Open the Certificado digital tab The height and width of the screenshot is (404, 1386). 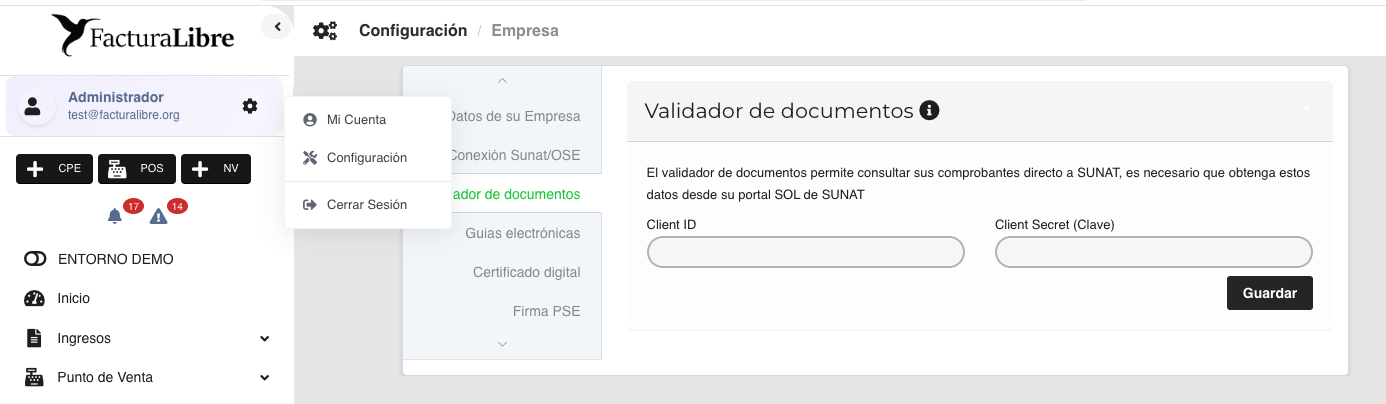click(x=526, y=272)
